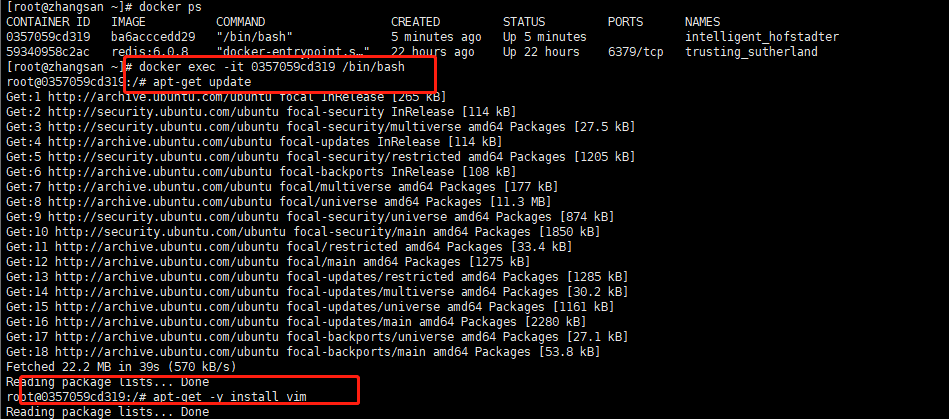
Task: Select the STATUS column header
Action: [524, 22]
